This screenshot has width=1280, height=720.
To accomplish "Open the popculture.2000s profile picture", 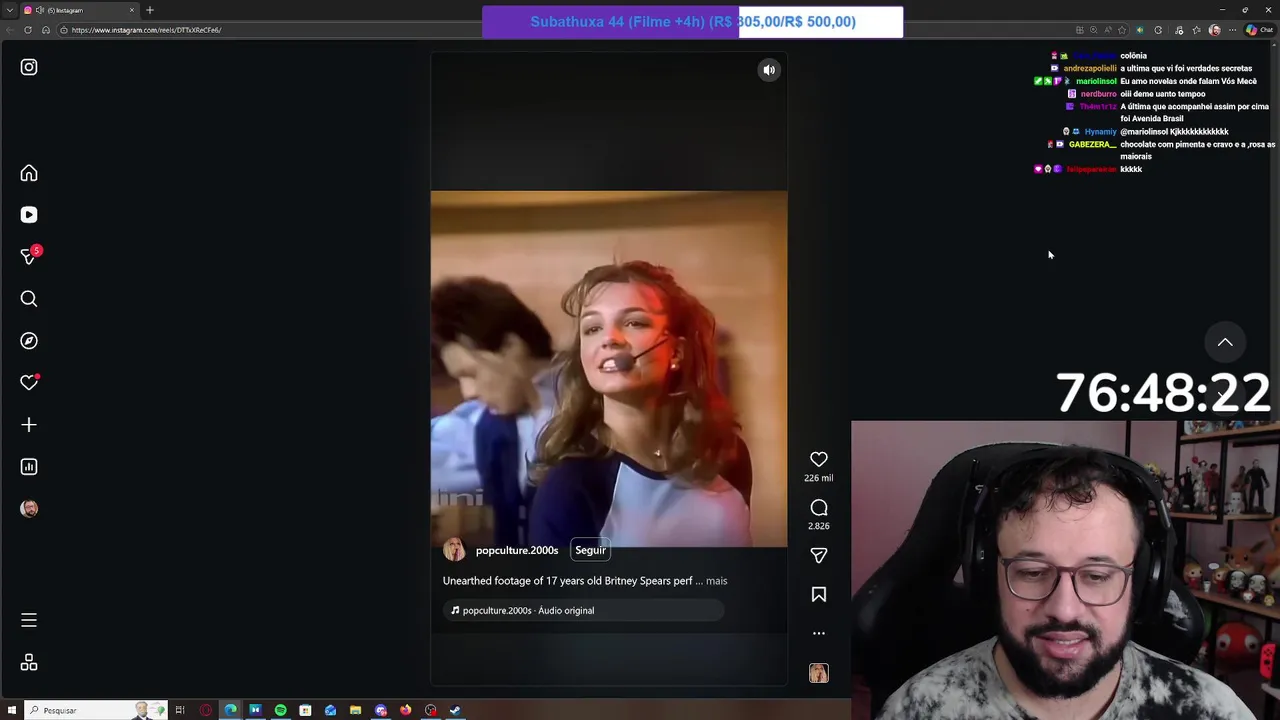I will coord(454,550).
